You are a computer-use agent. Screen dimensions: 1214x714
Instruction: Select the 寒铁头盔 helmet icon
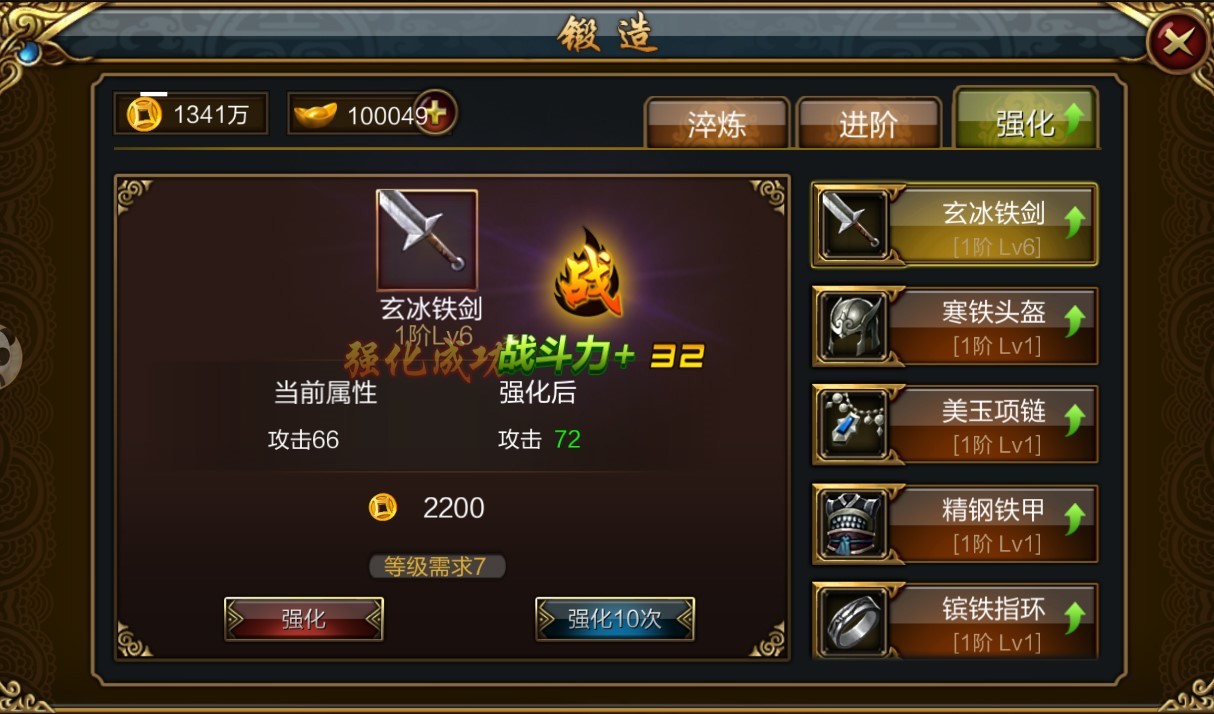point(851,325)
